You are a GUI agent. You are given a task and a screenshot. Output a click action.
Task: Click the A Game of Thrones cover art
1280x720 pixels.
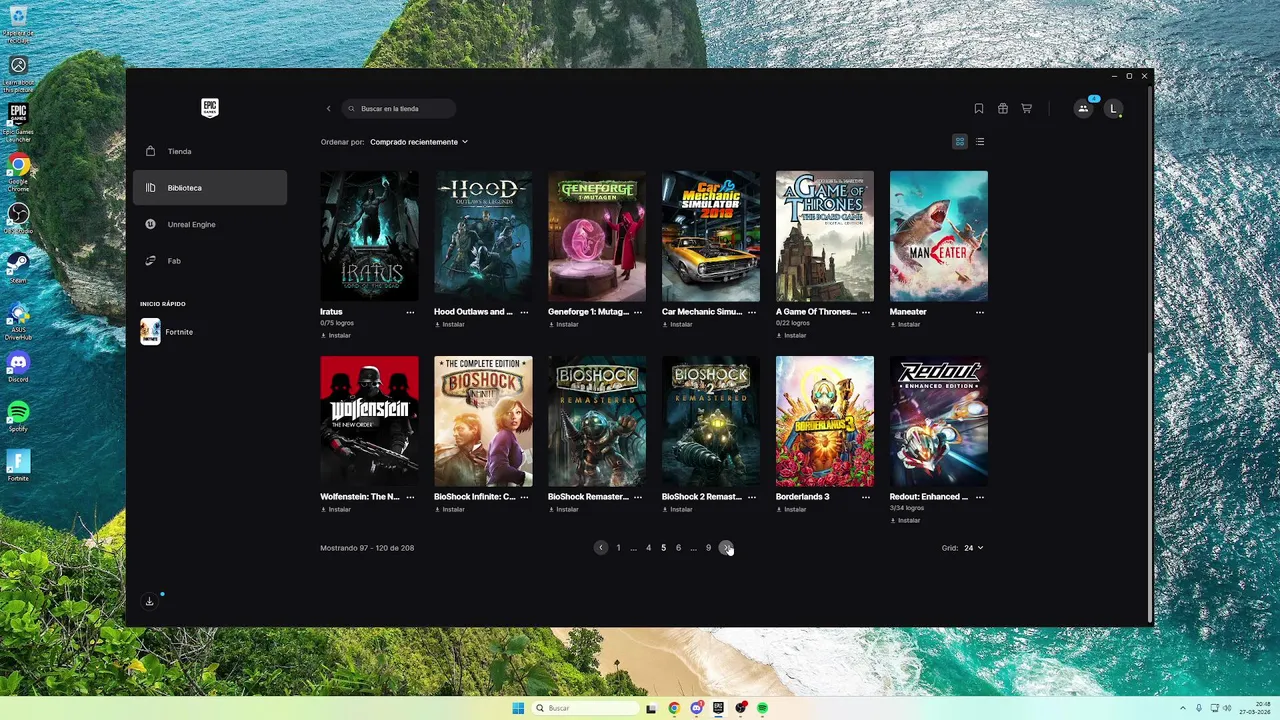point(825,236)
